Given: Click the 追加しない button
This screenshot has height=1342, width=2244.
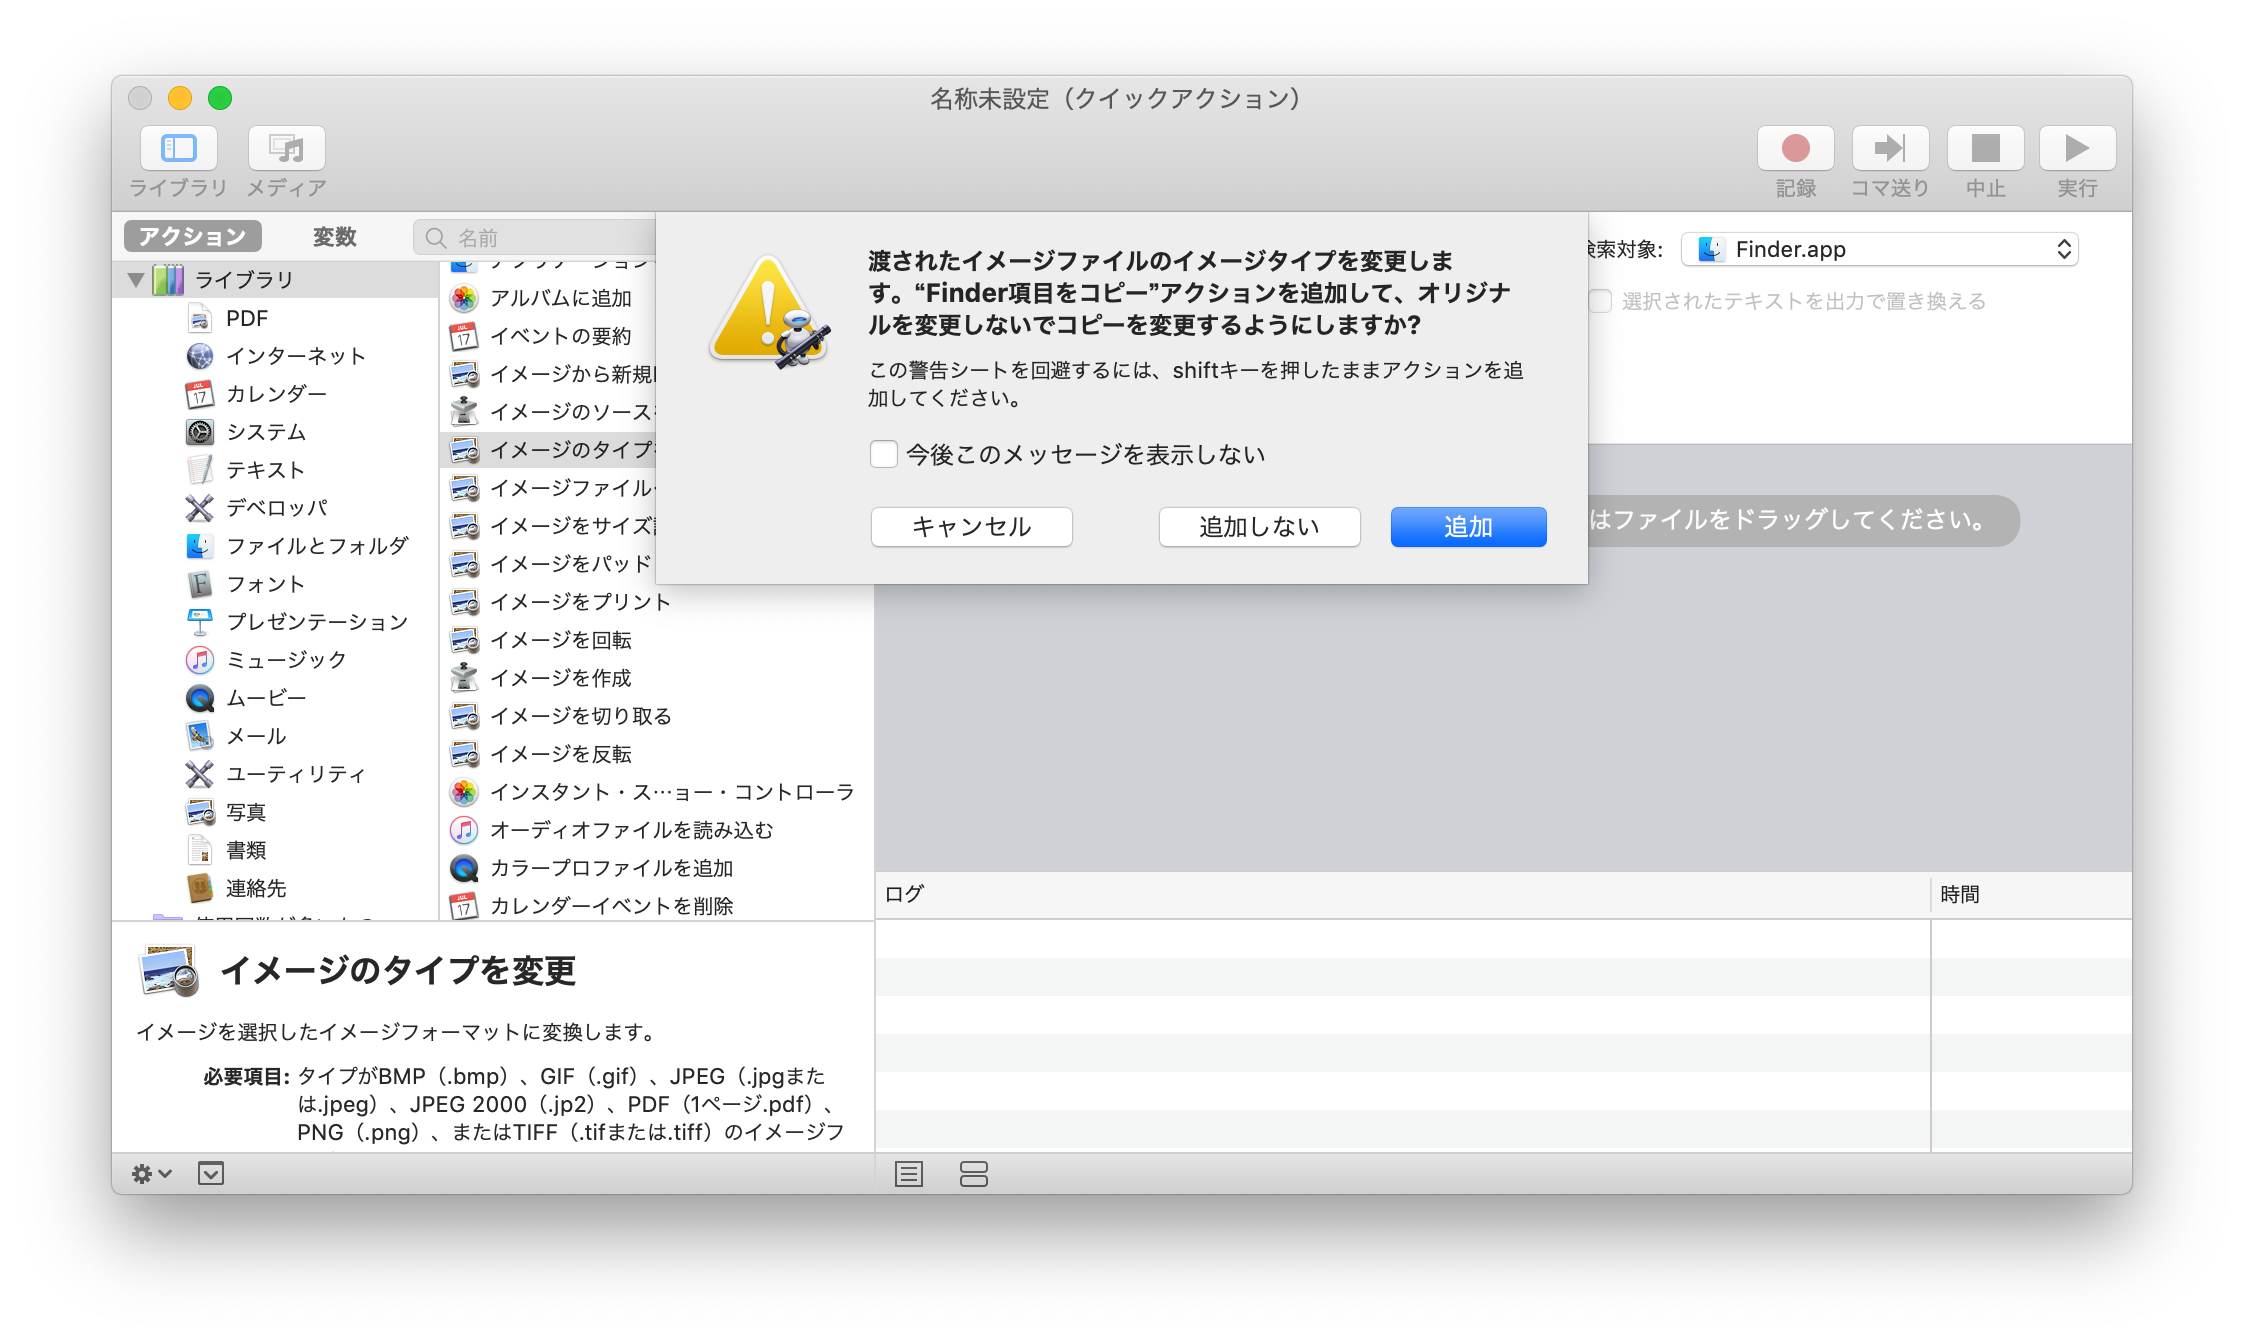Looking at the screenshot, I should [x=1259, y=527].
